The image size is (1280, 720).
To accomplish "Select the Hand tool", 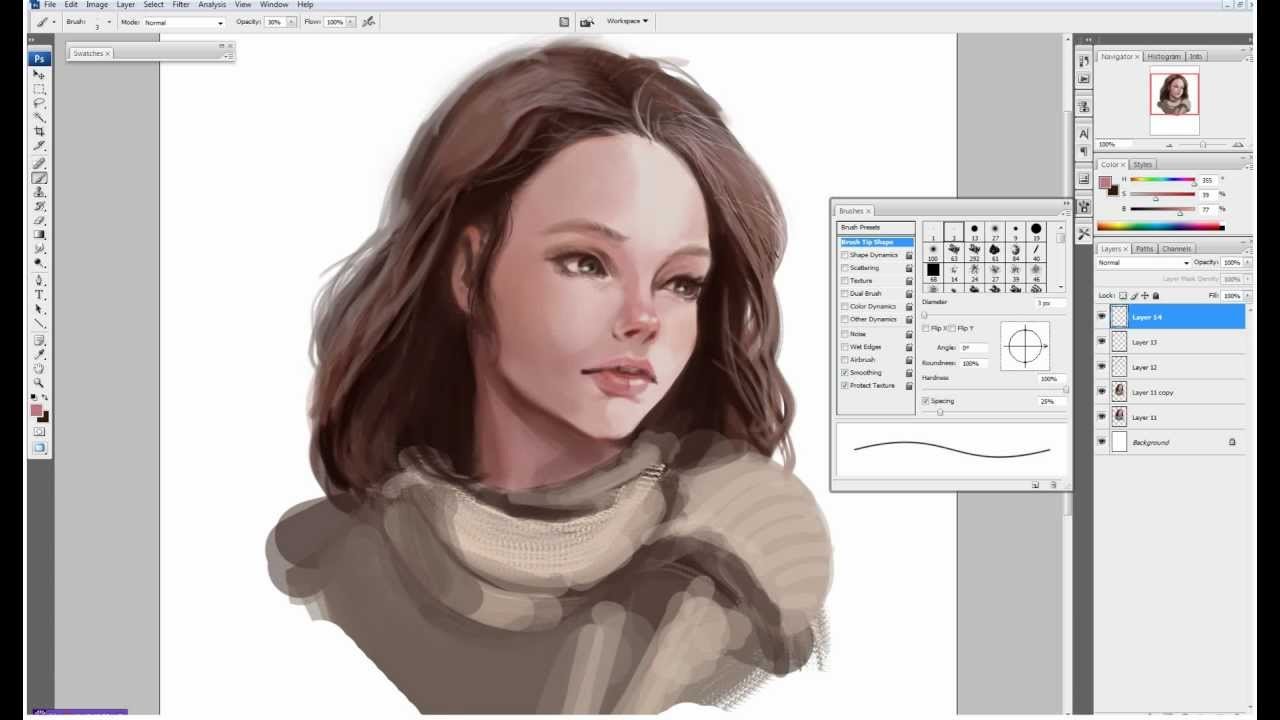I will (39, 369).
